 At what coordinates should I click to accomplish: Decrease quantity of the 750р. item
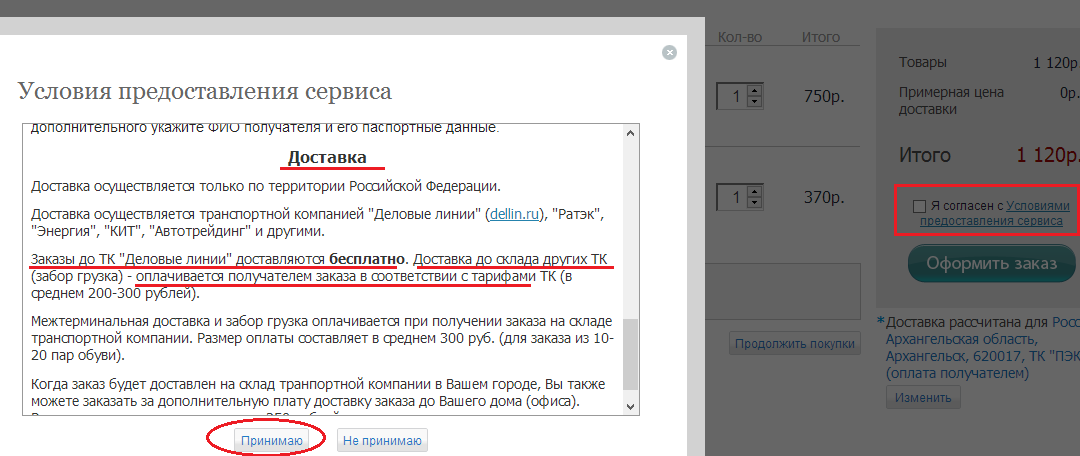756,102
